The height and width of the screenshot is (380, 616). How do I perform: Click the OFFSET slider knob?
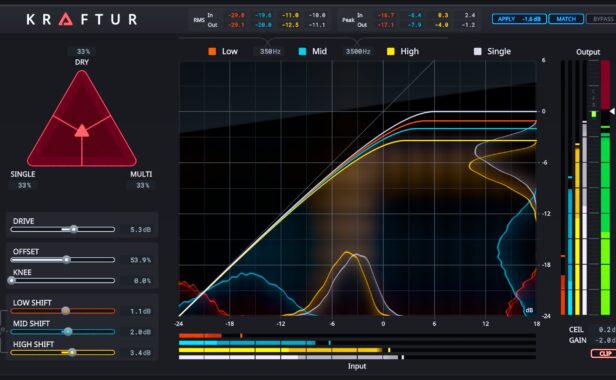66,260
